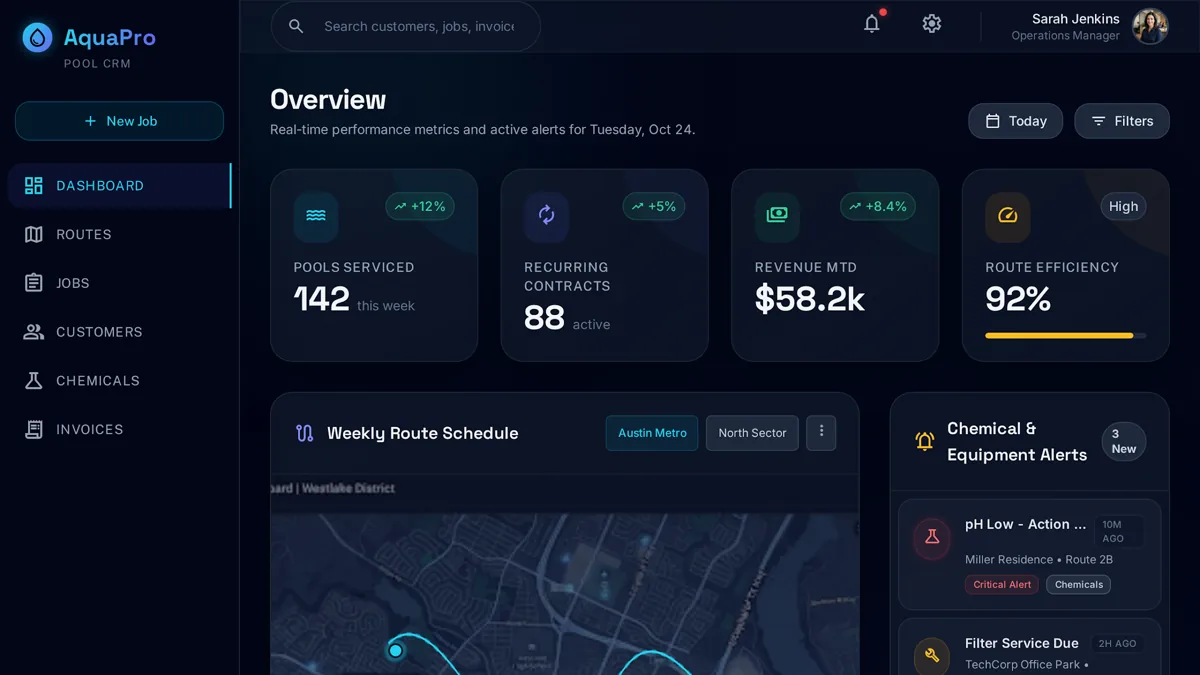
Task: Click the 92% route efficiency value
Action: [1018, 299]
